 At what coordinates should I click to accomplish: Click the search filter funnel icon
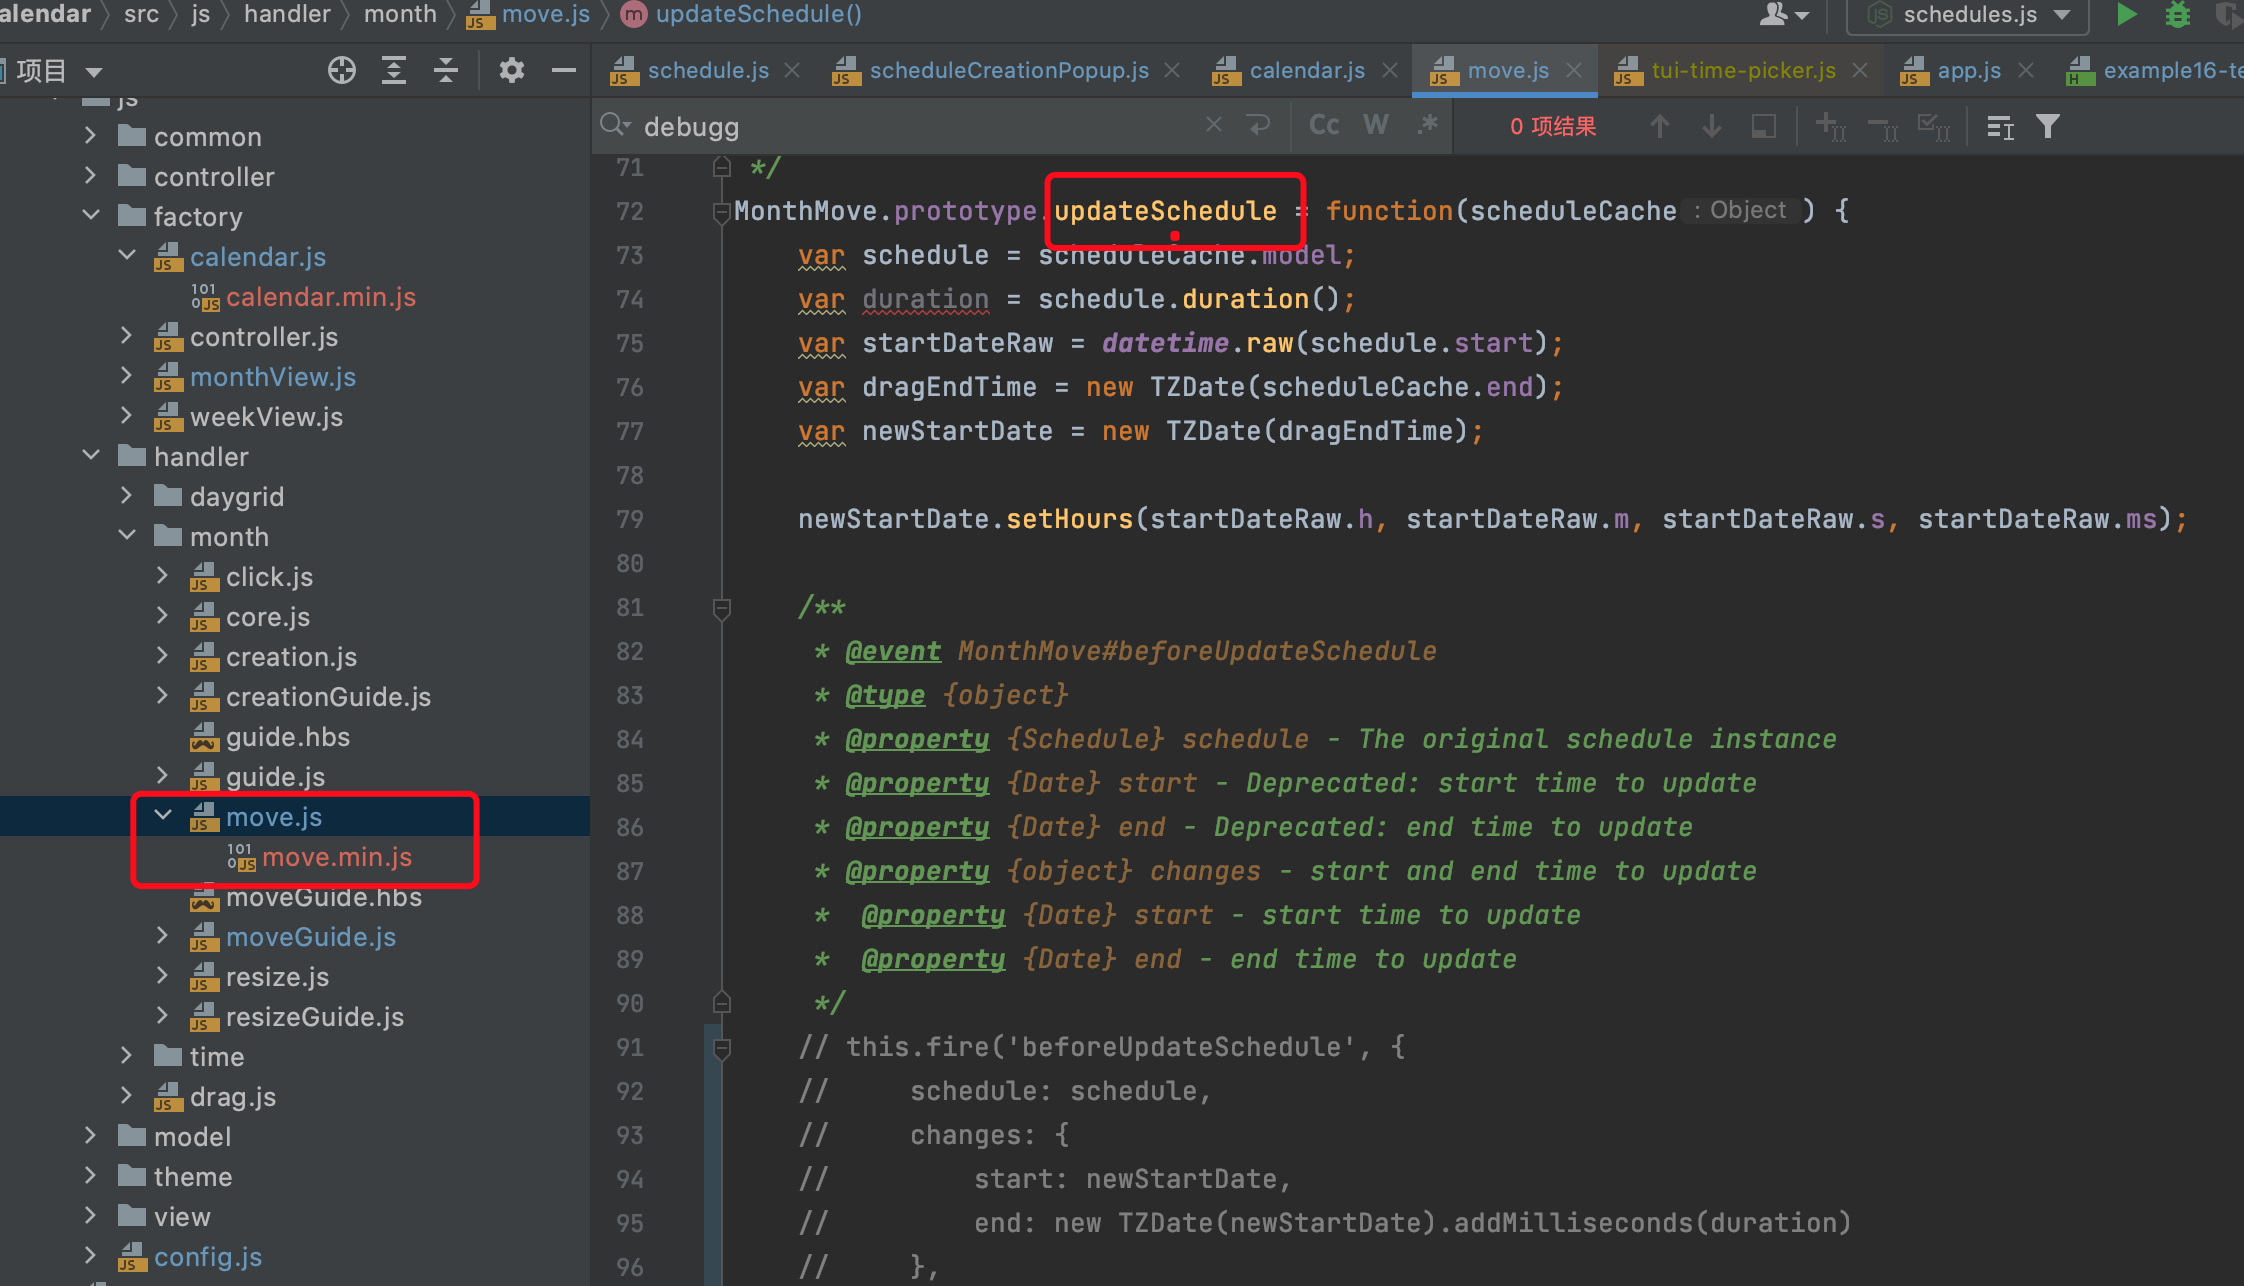coord(2048,127)
